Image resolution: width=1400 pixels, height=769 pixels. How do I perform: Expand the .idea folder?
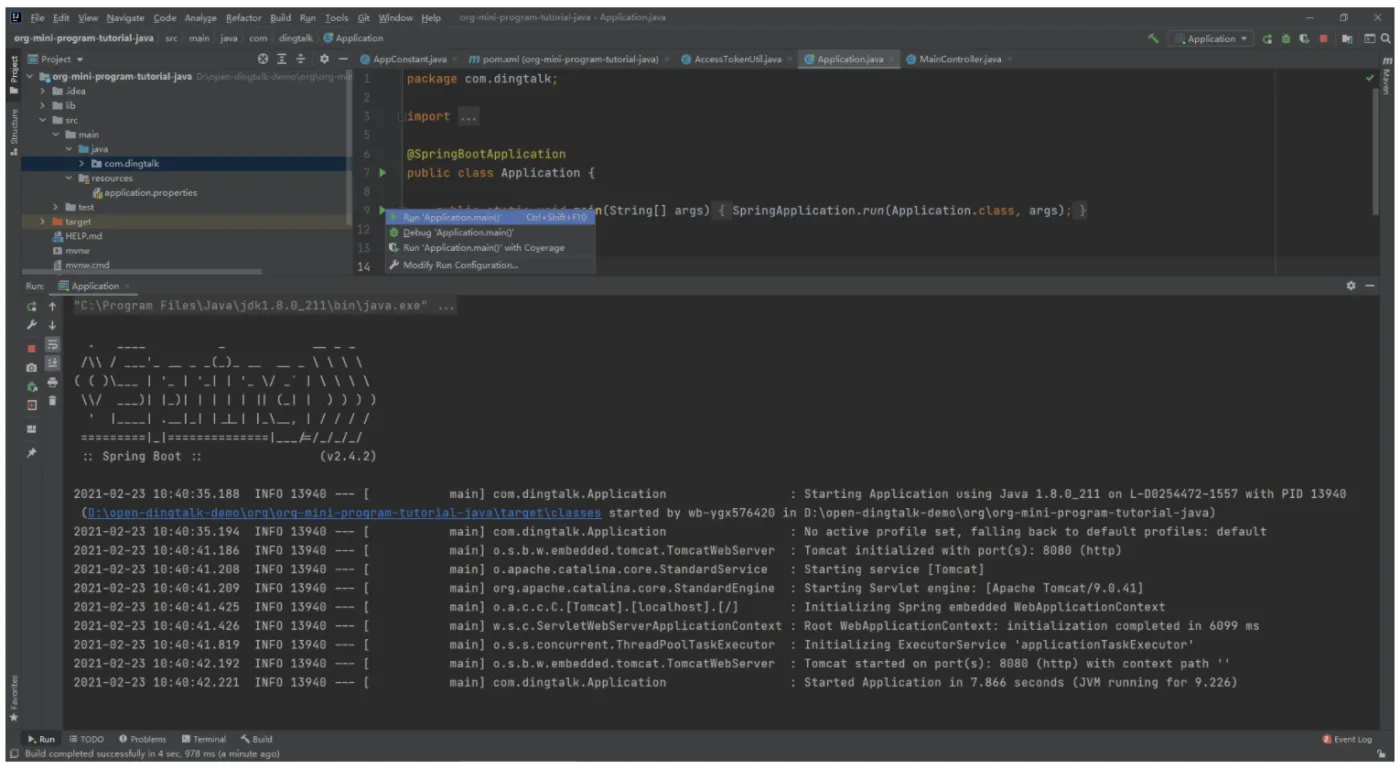tap(43, 91)
